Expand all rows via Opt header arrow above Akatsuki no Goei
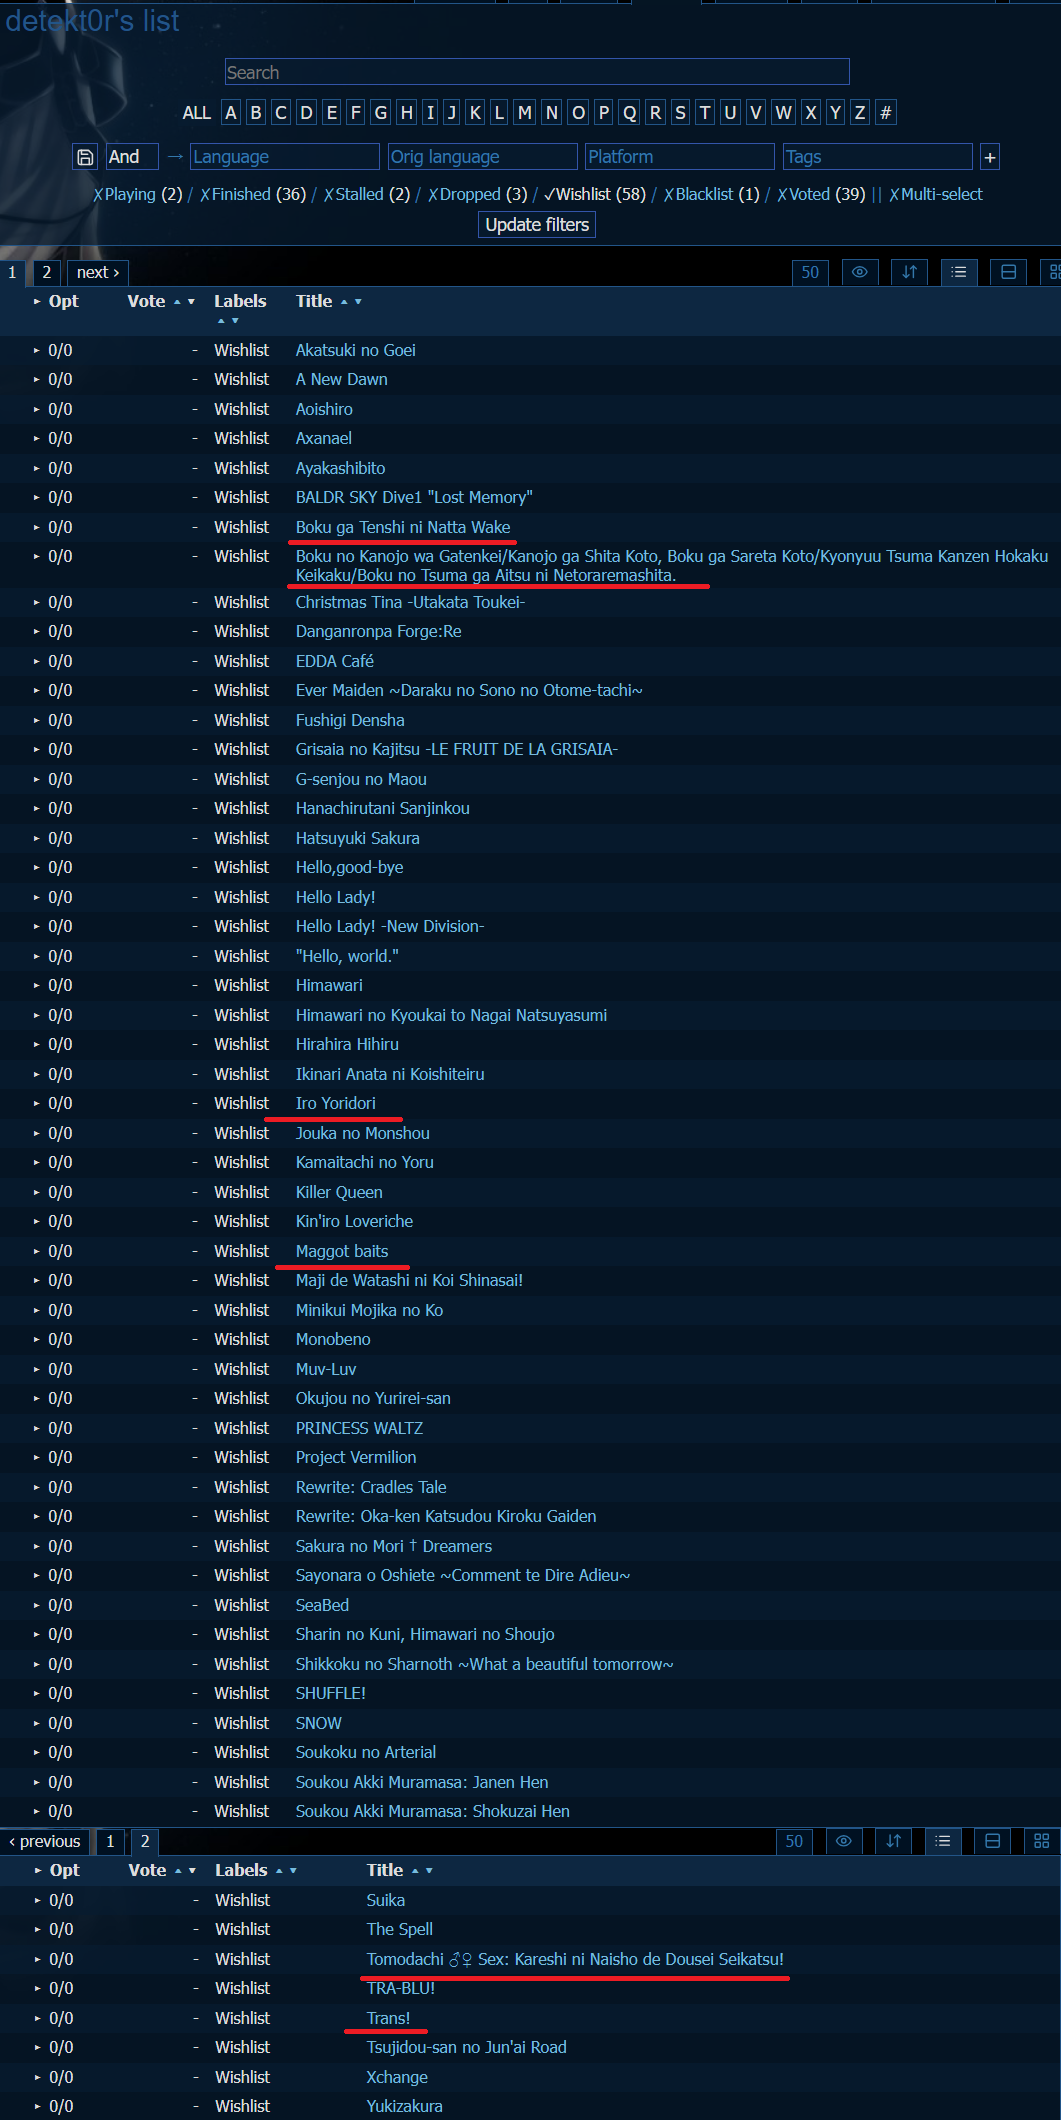Image resolution: width=1061 pixels, height=2120 pixels. coord(37,301)
